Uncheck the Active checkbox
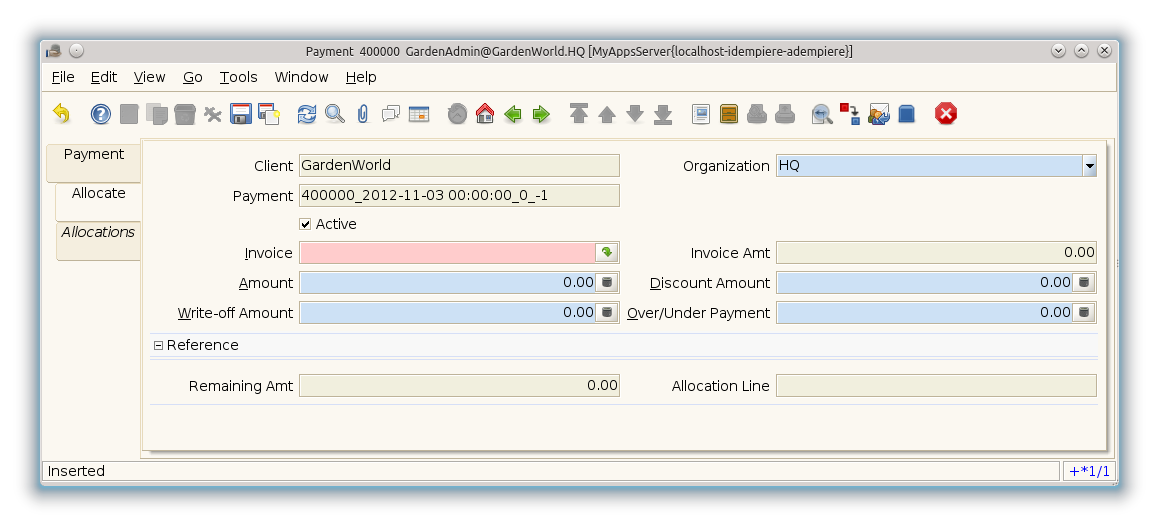The width and height of the screenshot is (1159, 526). (306, 224)
